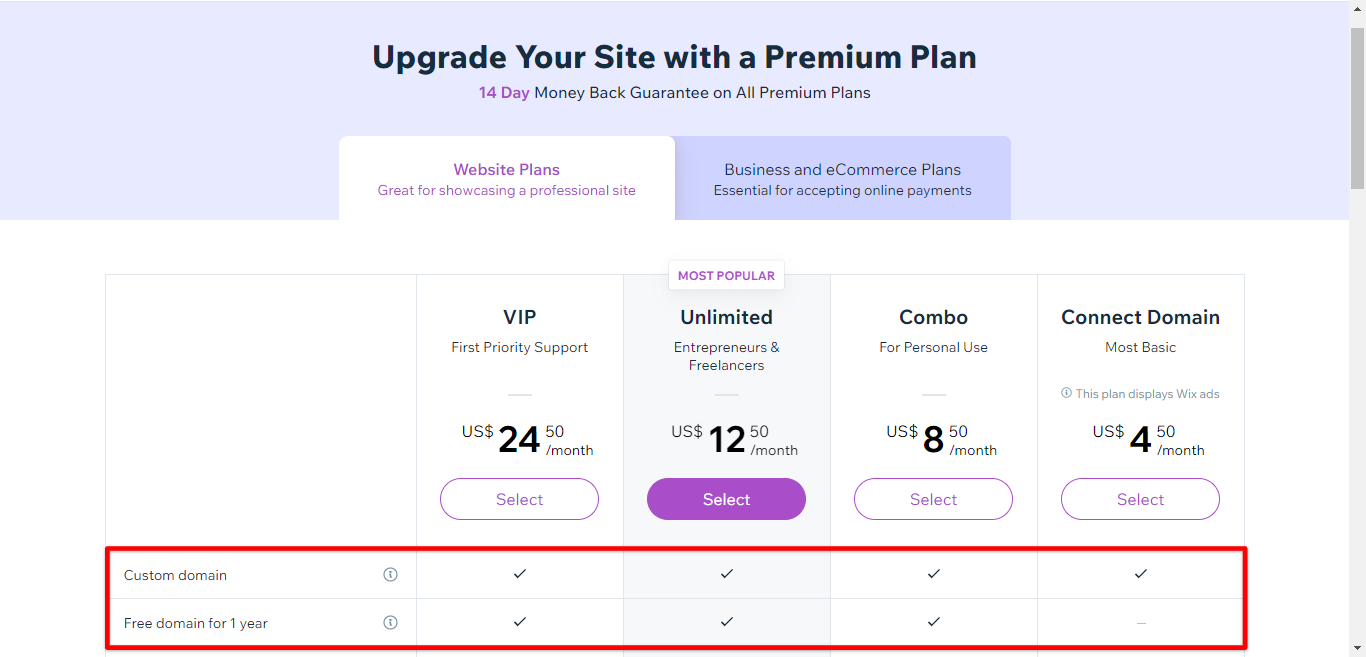Switch to Website Plans tab
Screen dimensions: 1366x657
click(506, 179)
